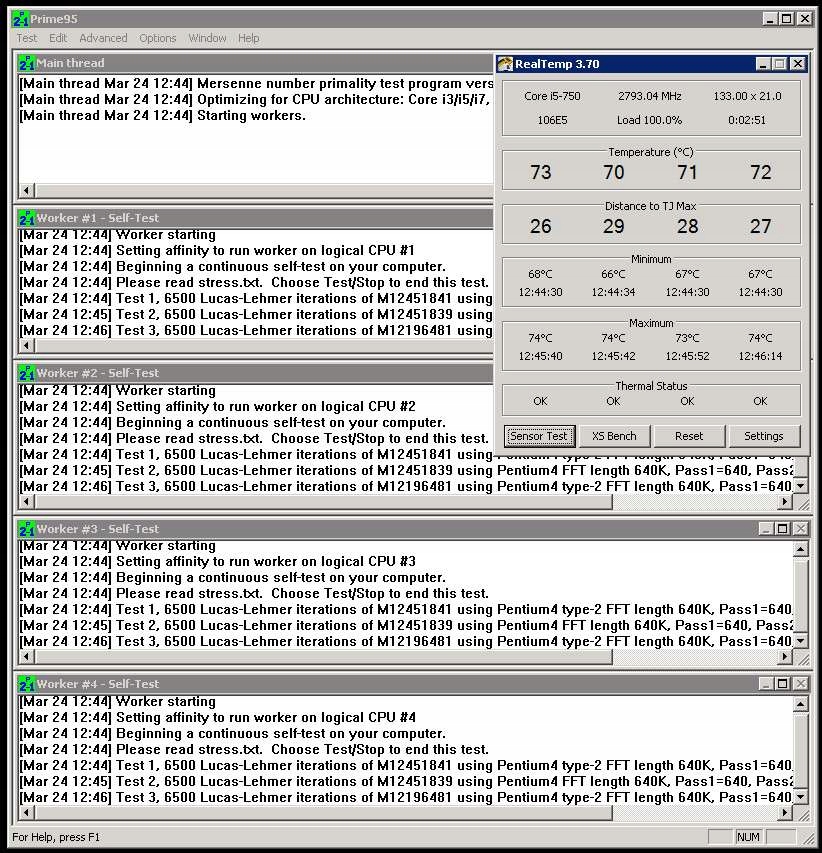This screenshot has height=853, width=822.
Task: Click 'Setting affinity' line mentioning logical CPU #1
Action: (217, 251)
